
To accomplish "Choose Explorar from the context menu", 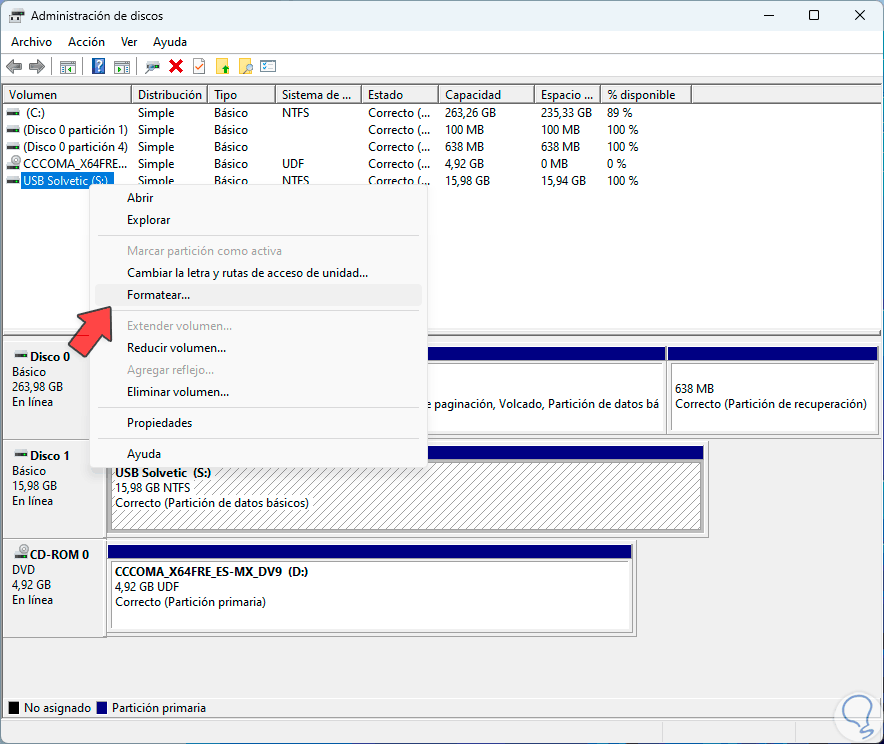I will coord(258,220).
